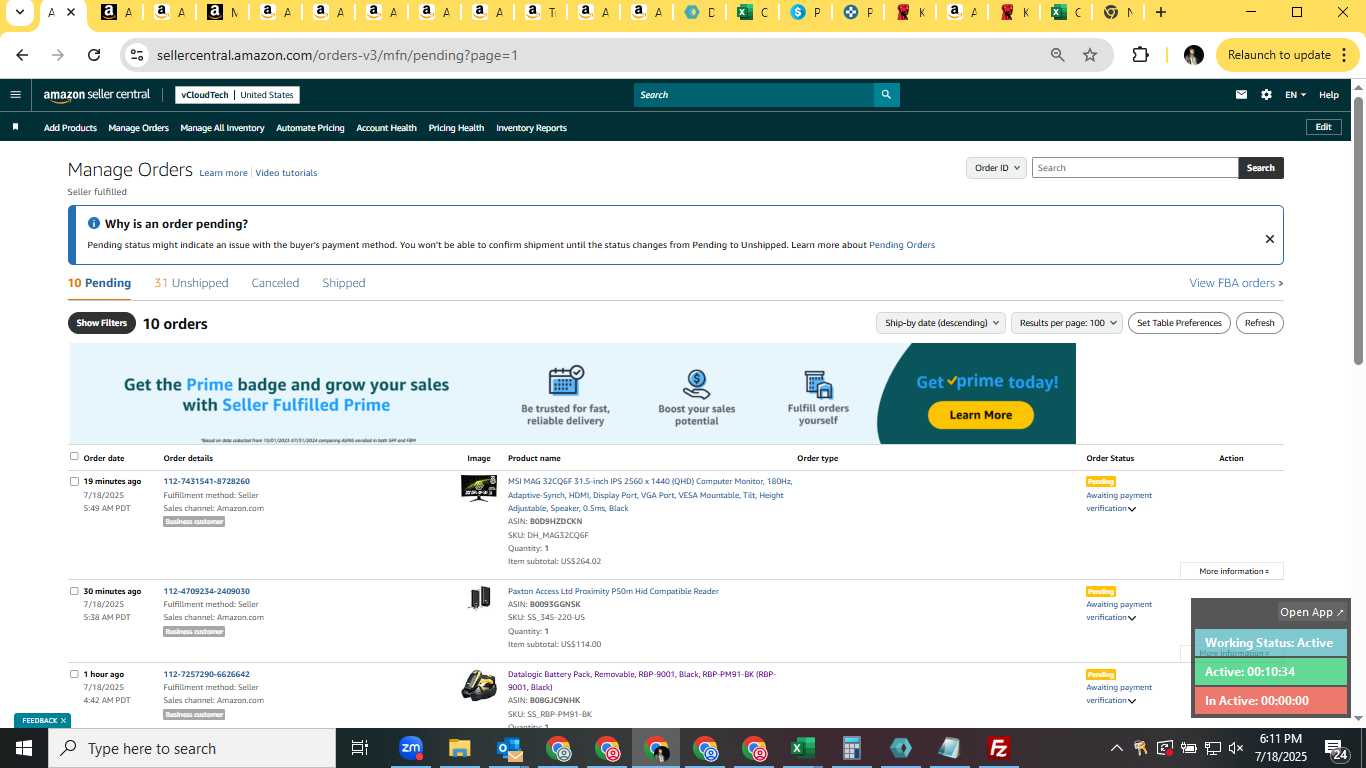Open Outlook from the taskbar
Viewport: 1366px width, 768px height.
pyautogui.click(x=509, y=748)
